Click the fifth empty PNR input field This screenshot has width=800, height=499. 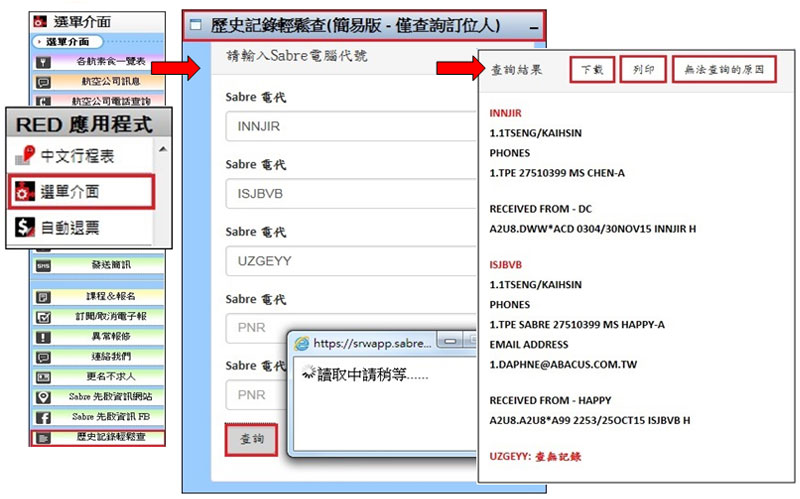[257, 395]
